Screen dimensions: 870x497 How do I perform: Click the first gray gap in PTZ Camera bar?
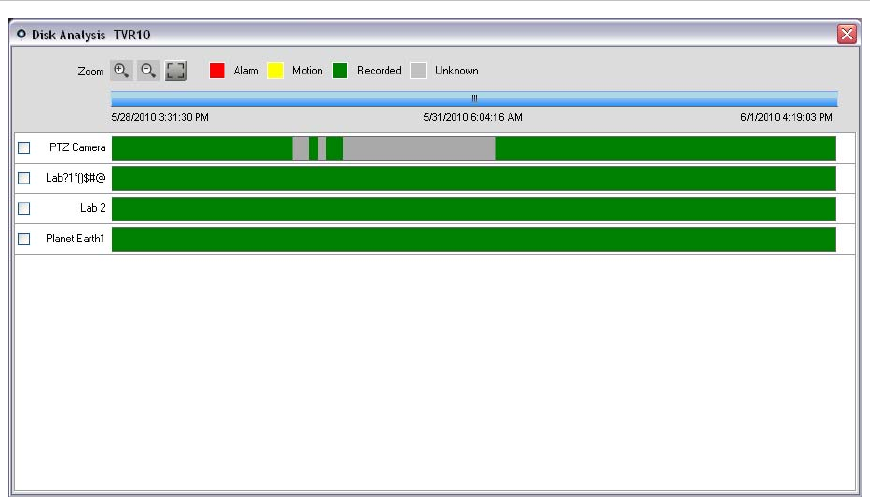(301, 148)
